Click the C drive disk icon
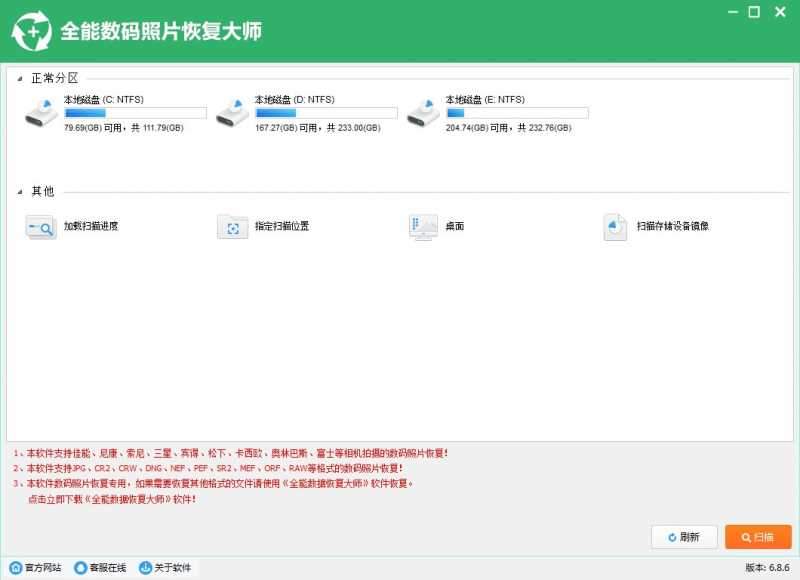Viewport: 800px width, 580px height. coord(42,113)
